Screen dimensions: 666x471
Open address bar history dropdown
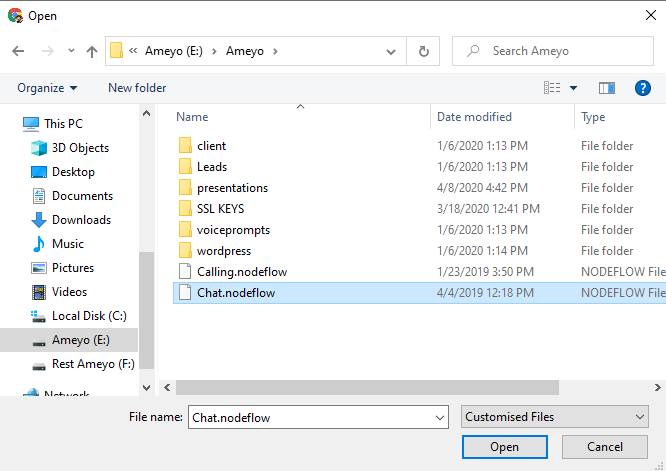click(x=391, y=52)
